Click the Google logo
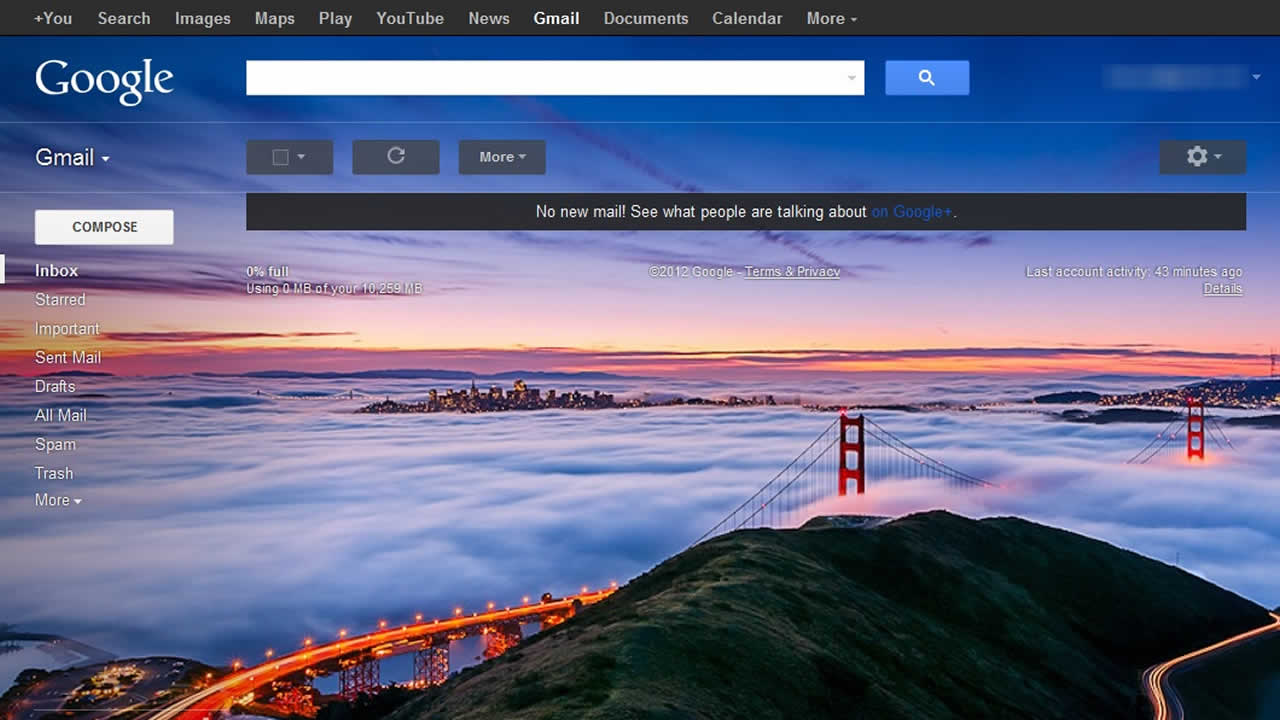The image size is (1280, 720). tap(104, 80)
